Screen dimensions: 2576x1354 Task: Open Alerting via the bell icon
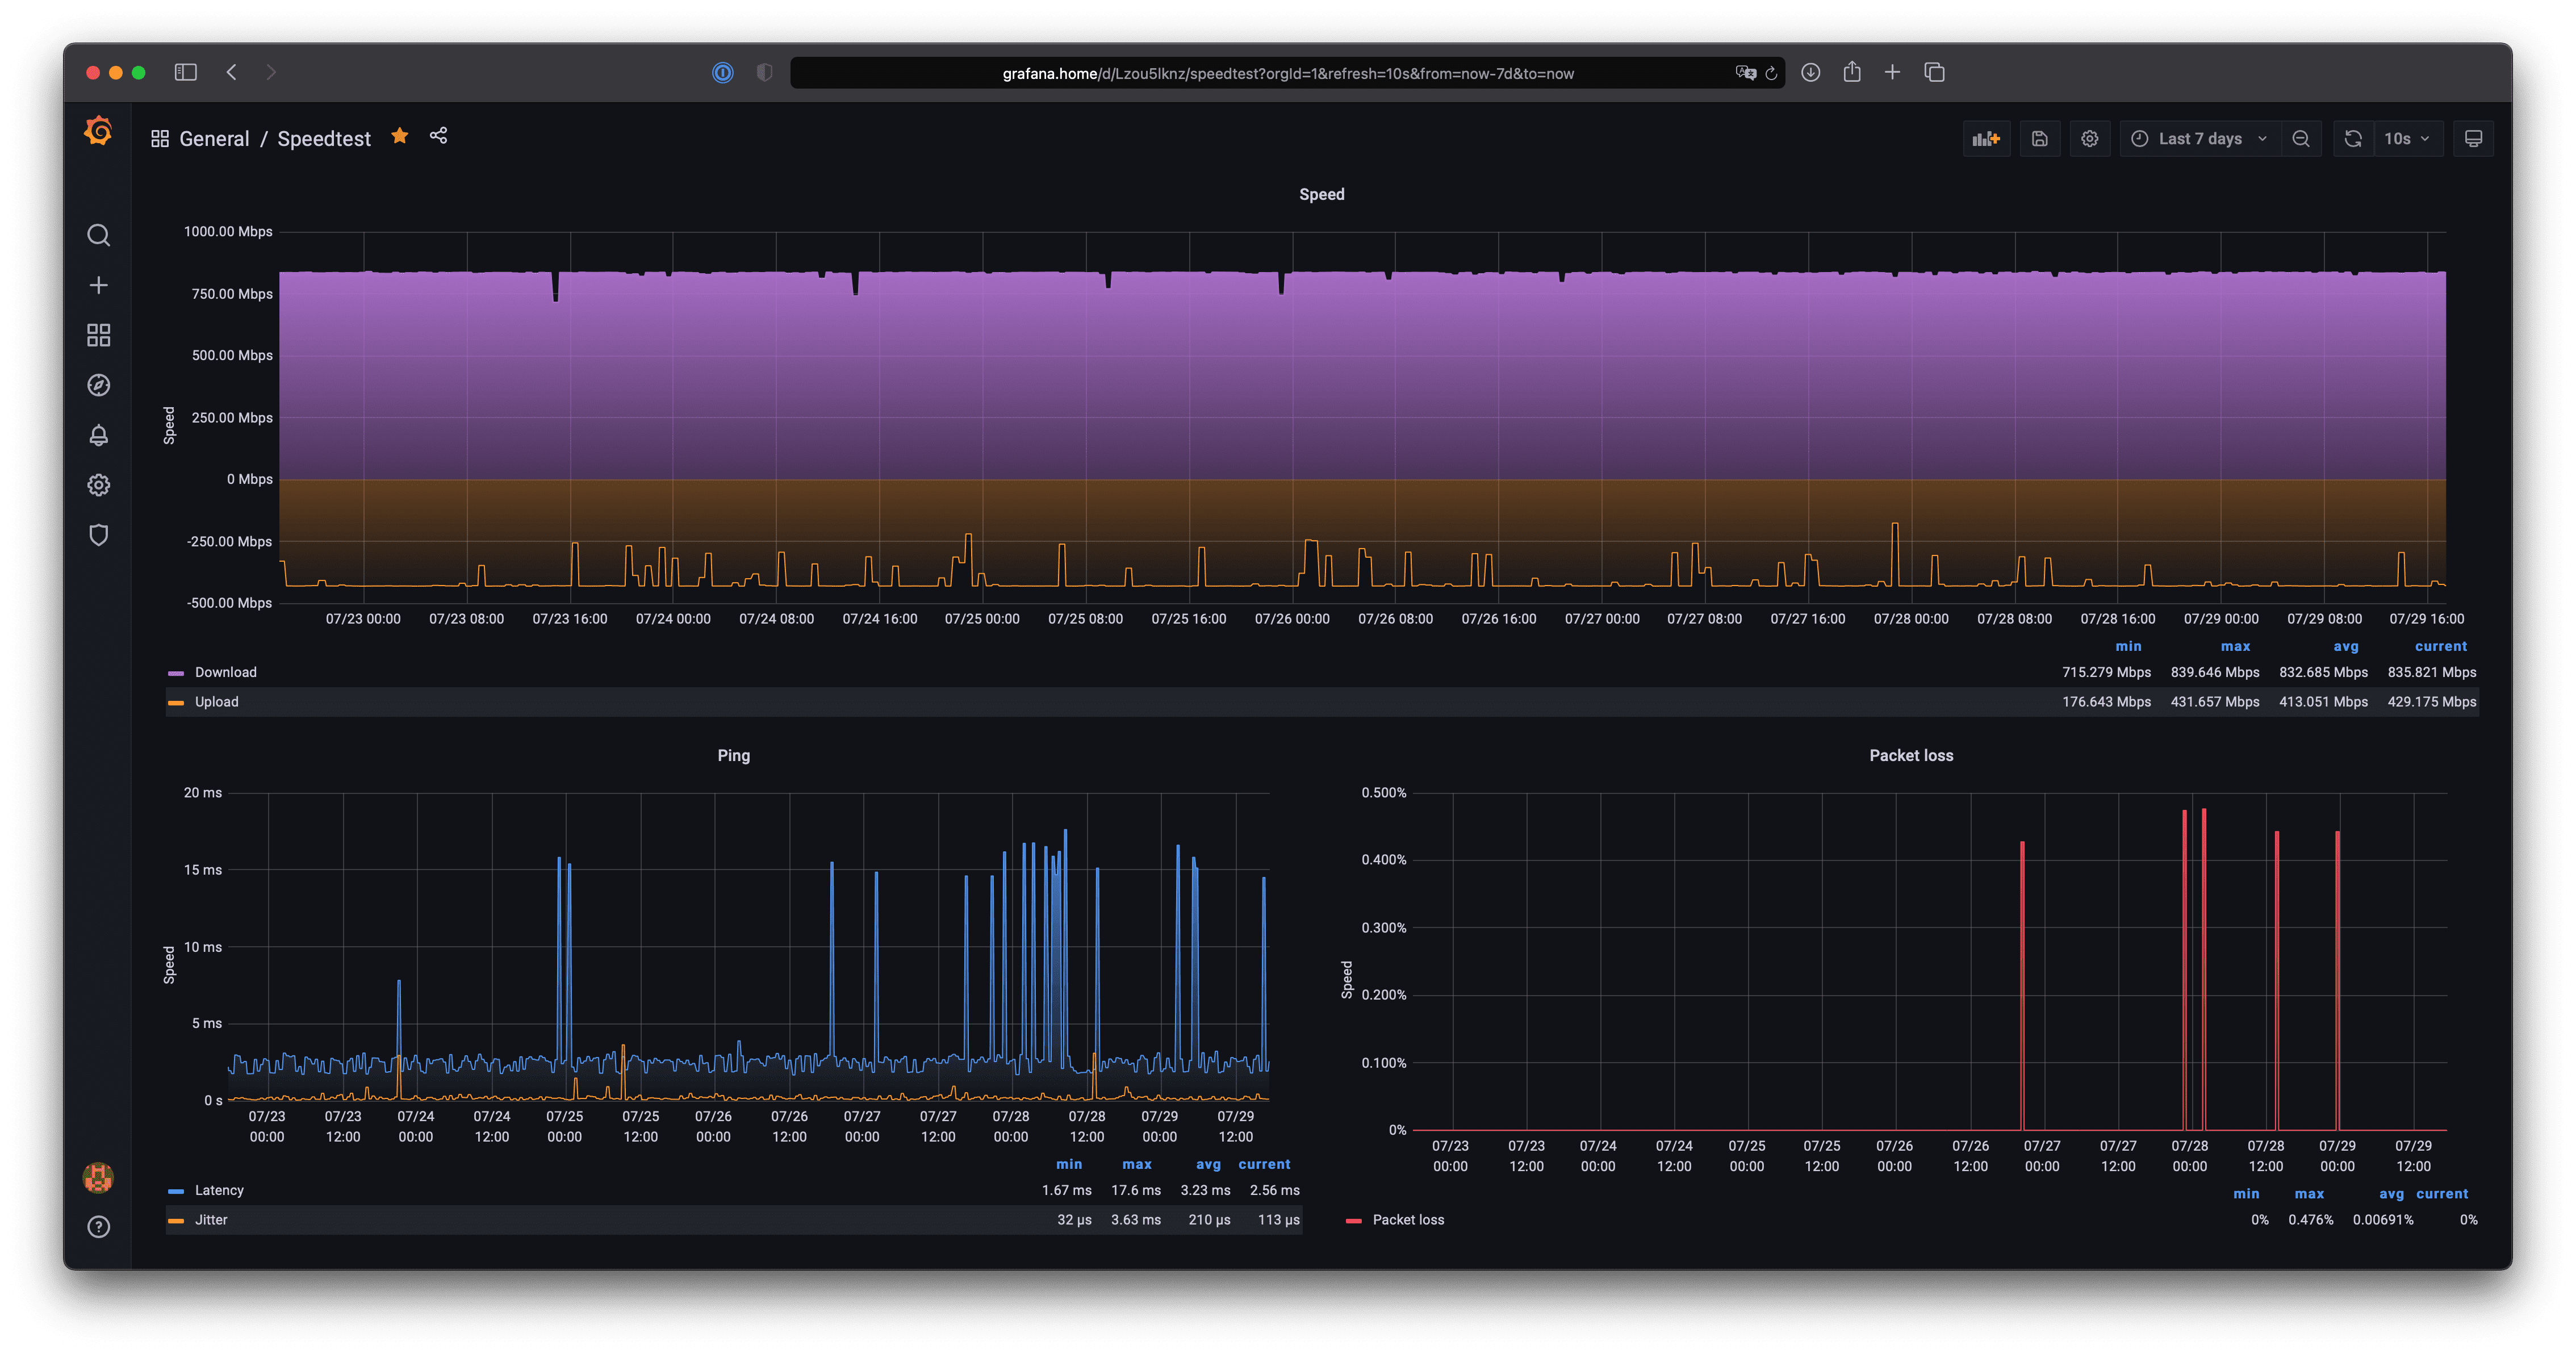click(x=98, y=435)
